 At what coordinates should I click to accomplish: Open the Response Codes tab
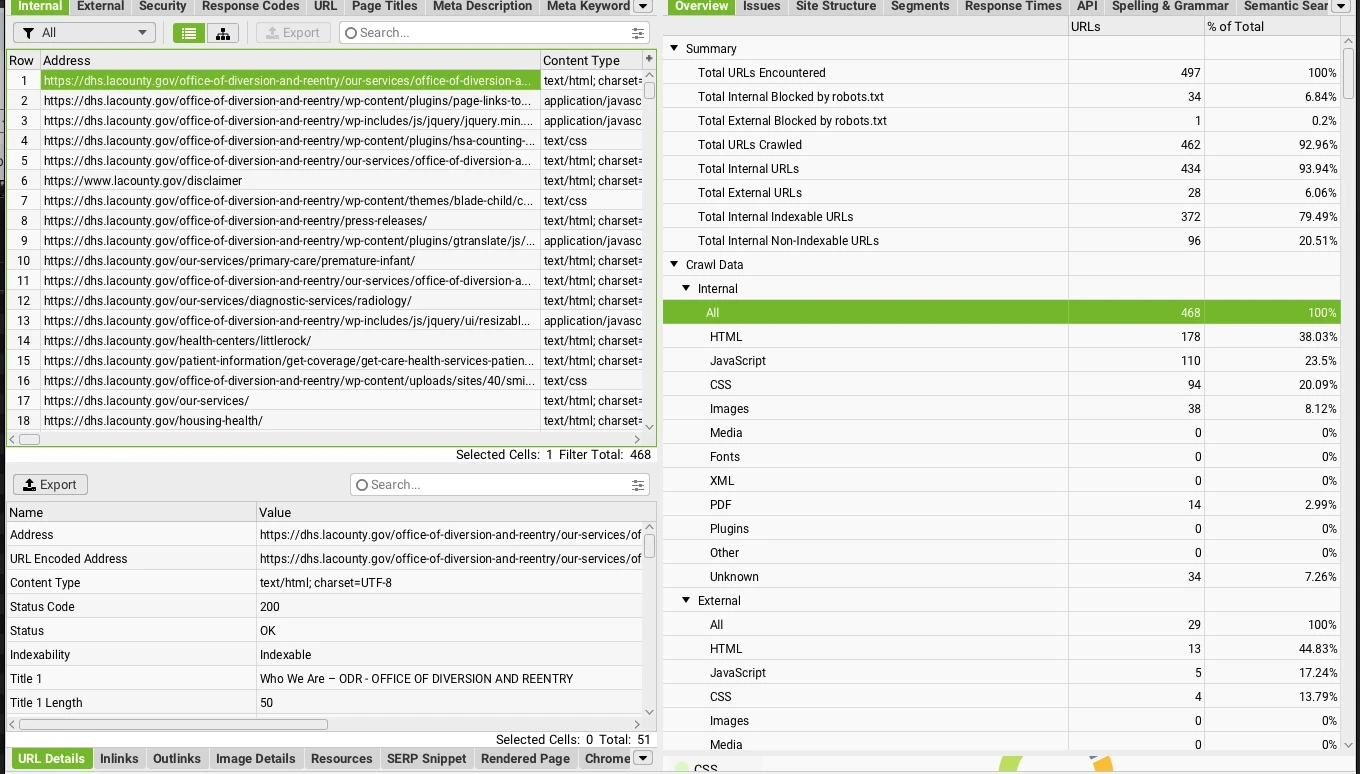point(250,6)
